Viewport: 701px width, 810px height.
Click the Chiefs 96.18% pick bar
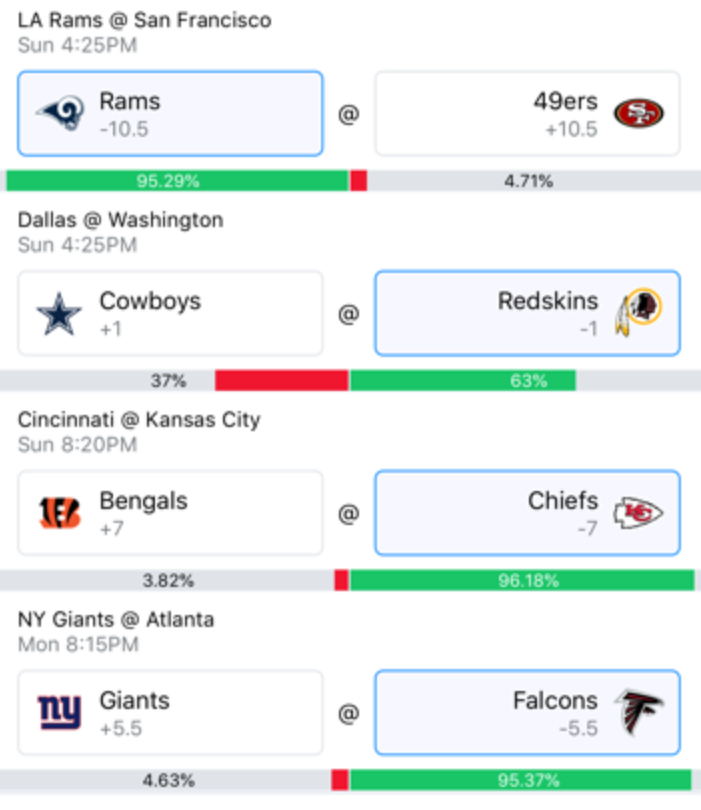[522, 581]
